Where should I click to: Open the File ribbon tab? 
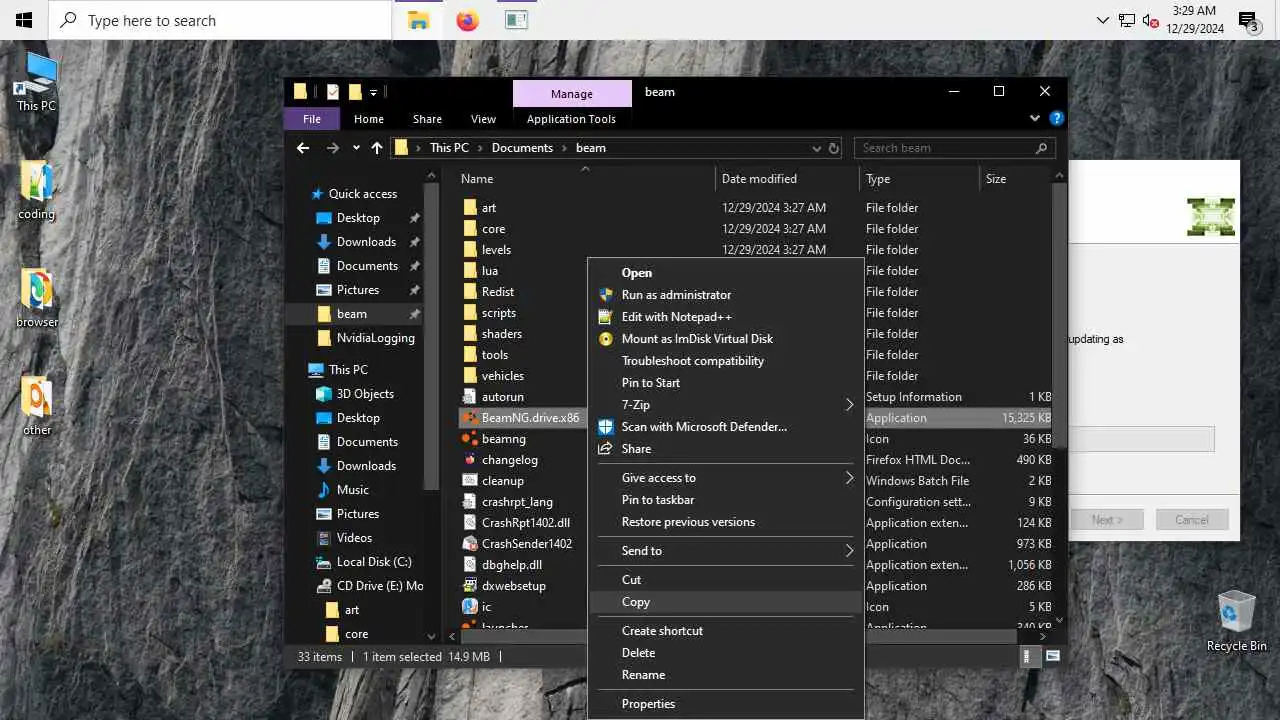pos(312,118)
